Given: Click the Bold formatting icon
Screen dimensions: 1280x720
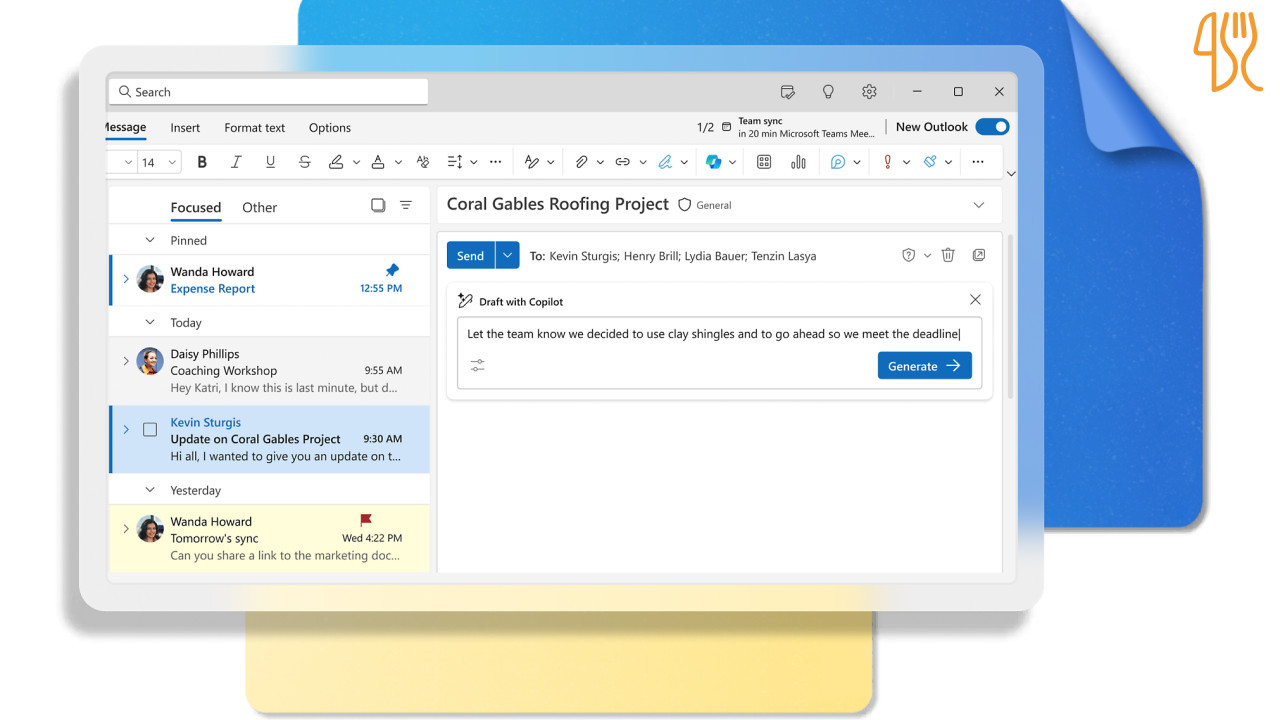Looking at the screenshot, I should (202, 162).
